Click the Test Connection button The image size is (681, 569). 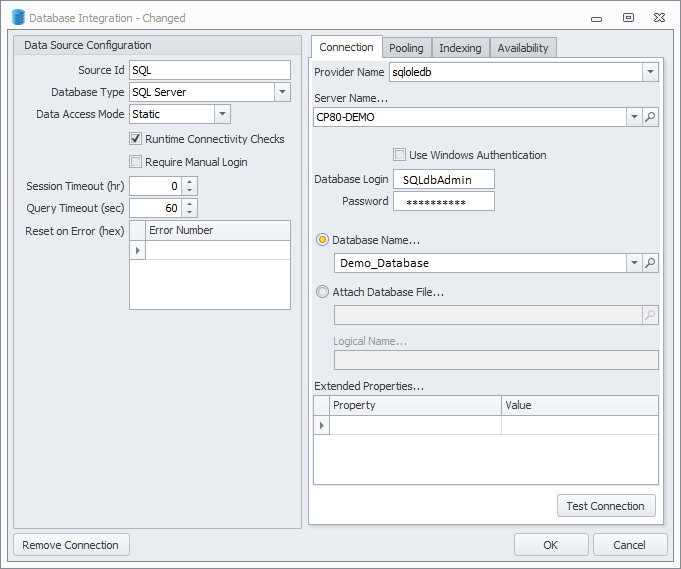tap(605, 506)
